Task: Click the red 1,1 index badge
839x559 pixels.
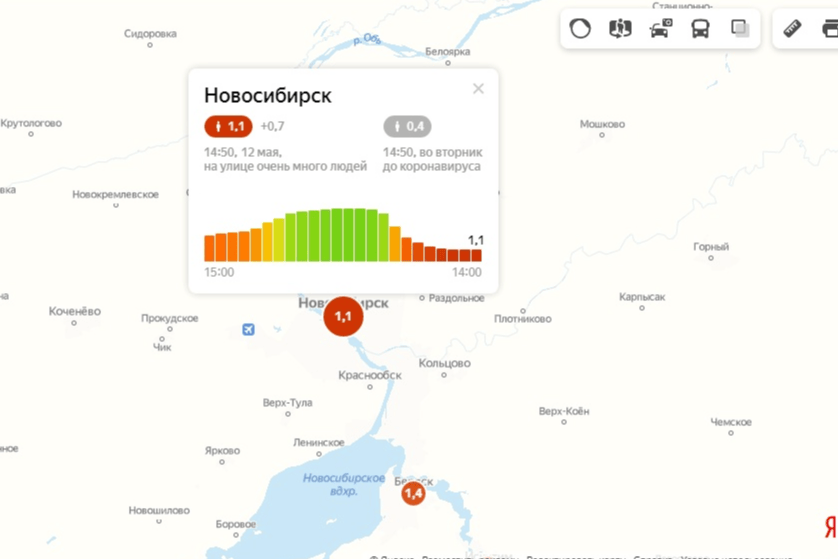Action: 228,126
